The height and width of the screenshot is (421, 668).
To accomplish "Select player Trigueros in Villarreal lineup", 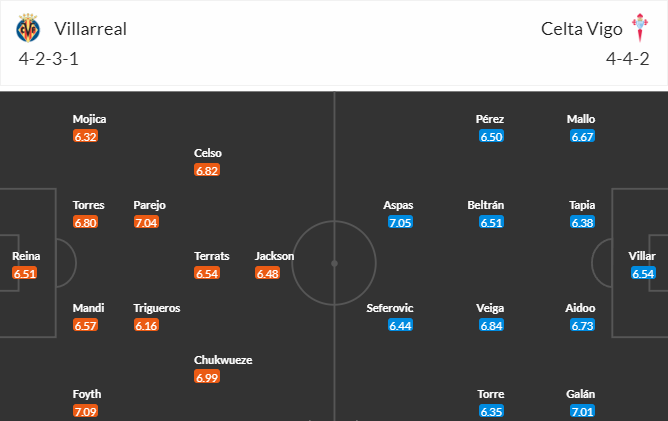I will [157, 308].
